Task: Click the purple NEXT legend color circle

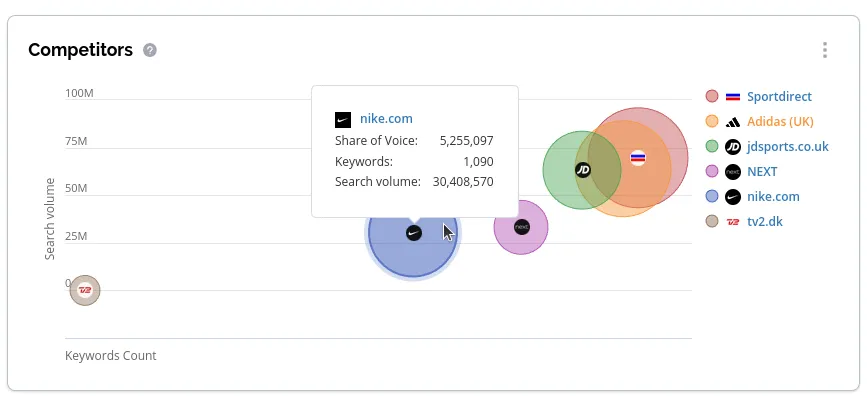Action: coord(712,172)
